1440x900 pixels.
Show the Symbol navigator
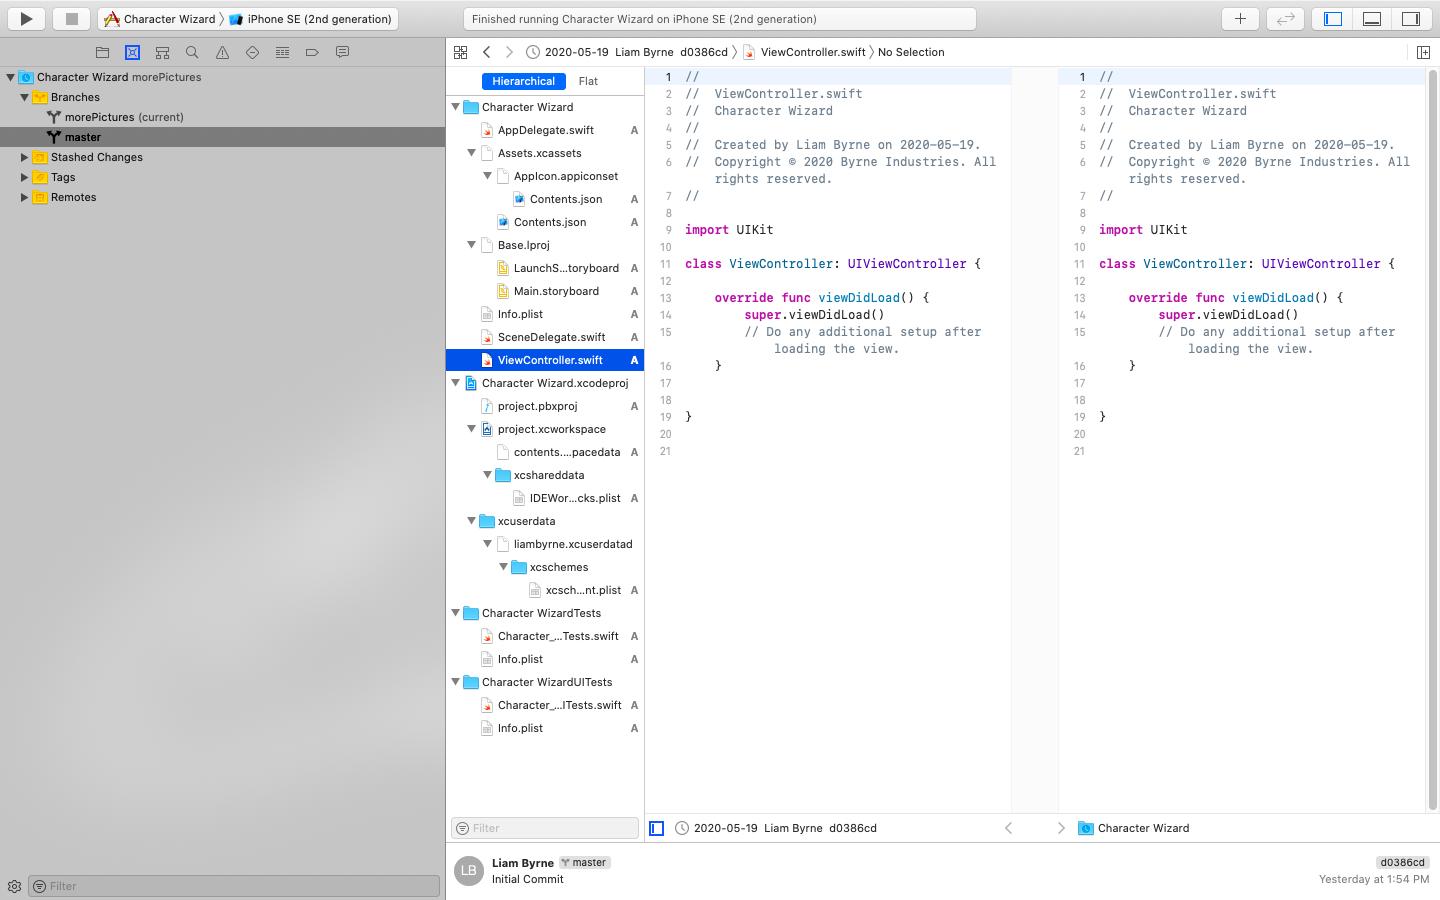(x=162, y=52)
